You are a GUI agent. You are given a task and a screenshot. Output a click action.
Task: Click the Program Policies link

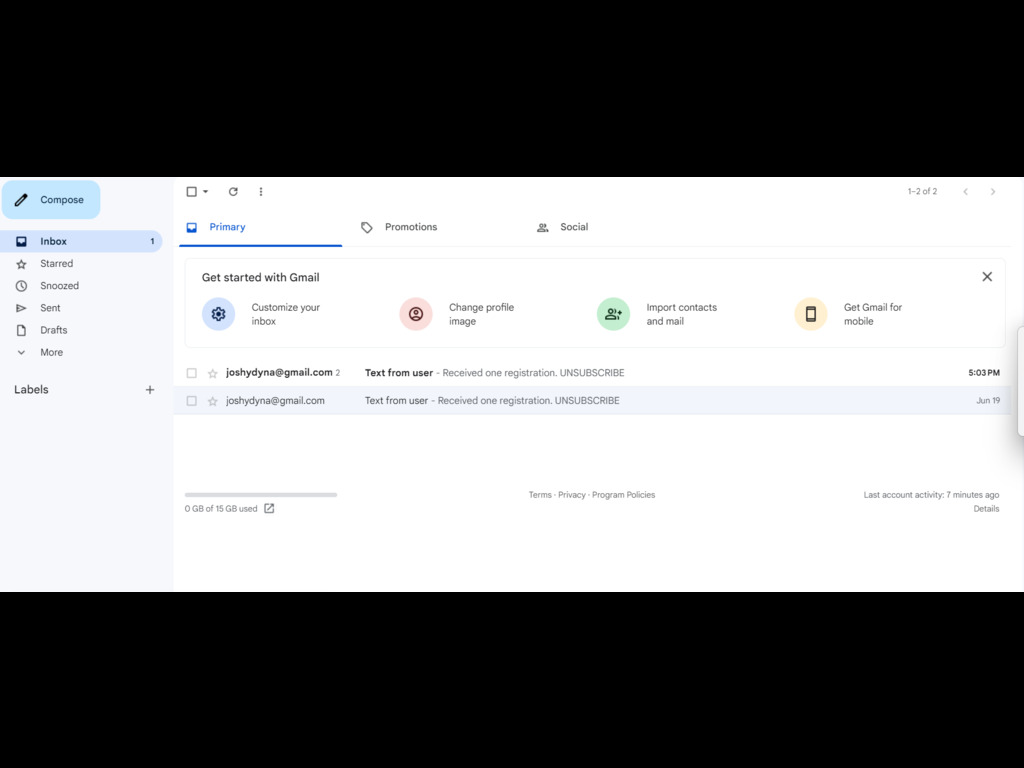click(x=623, y=495)
